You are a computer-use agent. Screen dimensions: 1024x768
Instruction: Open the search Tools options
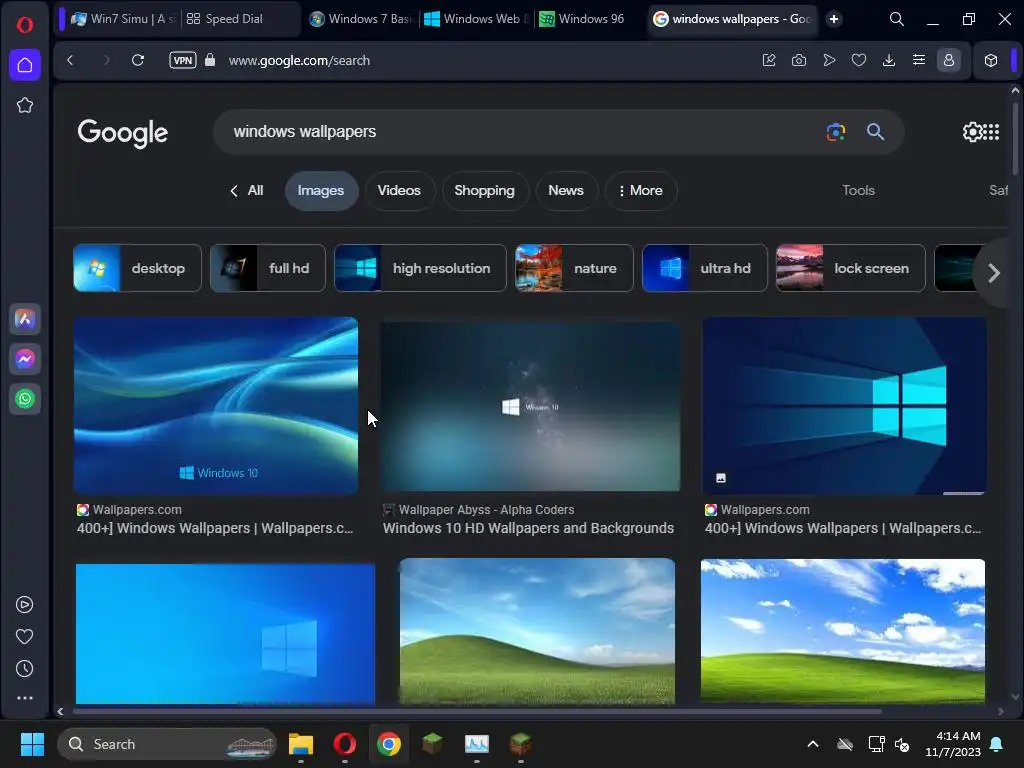coord(858,191)
